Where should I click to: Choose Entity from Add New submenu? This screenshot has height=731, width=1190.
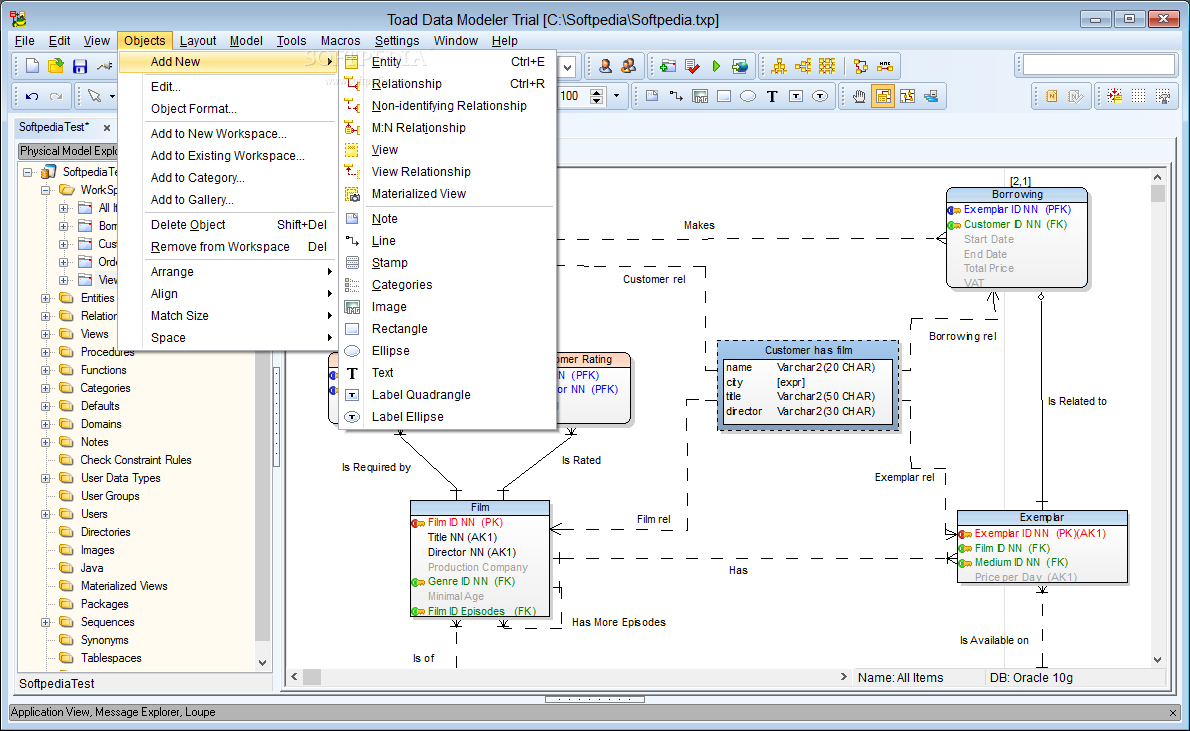pos(448,61)
